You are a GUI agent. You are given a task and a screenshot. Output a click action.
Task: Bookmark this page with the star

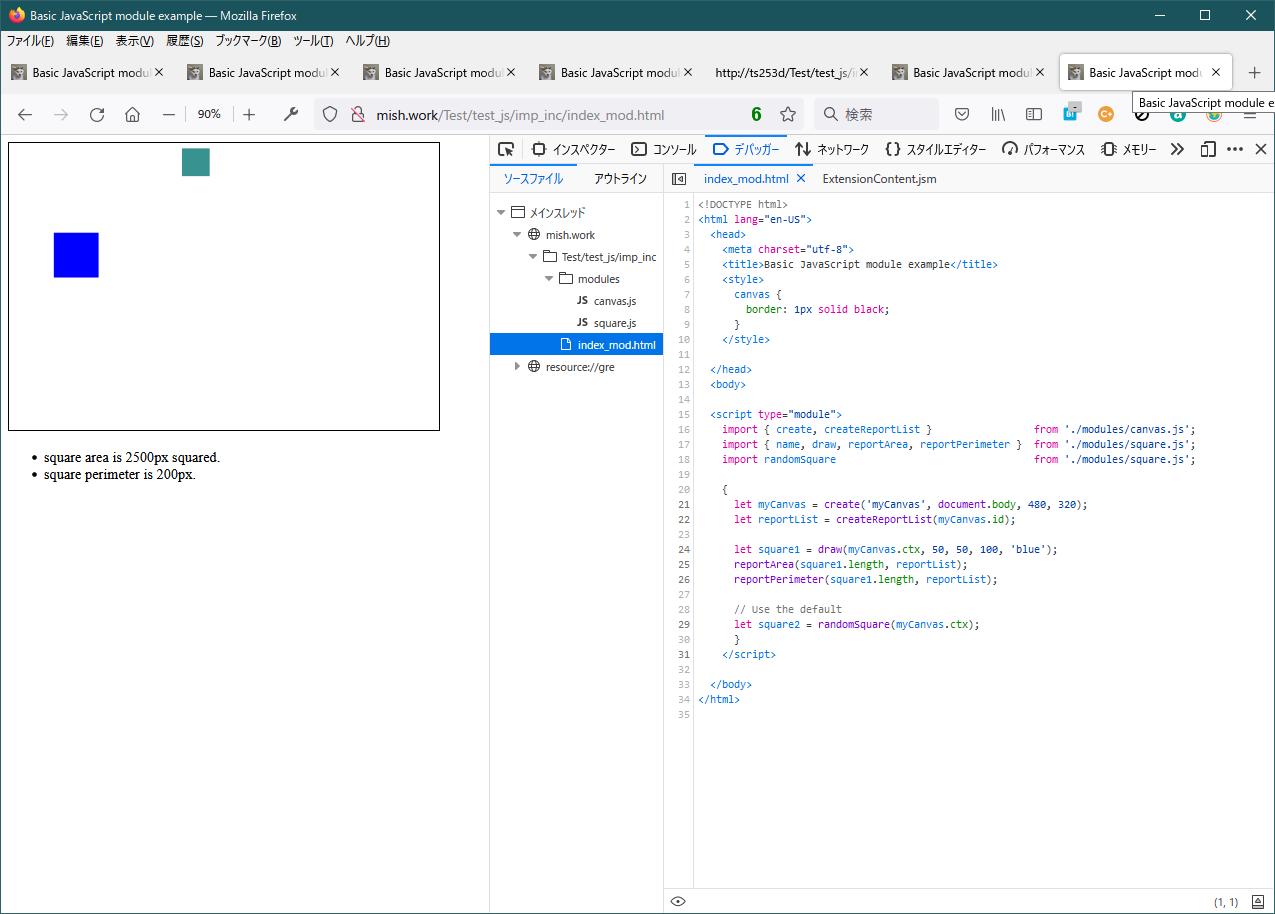[788, 114]
